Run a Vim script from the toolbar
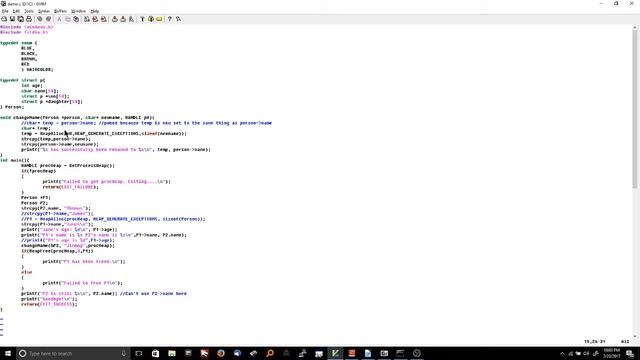Viewport: 640px width, 360px height. pyautogui.click(x=131, y=19)
